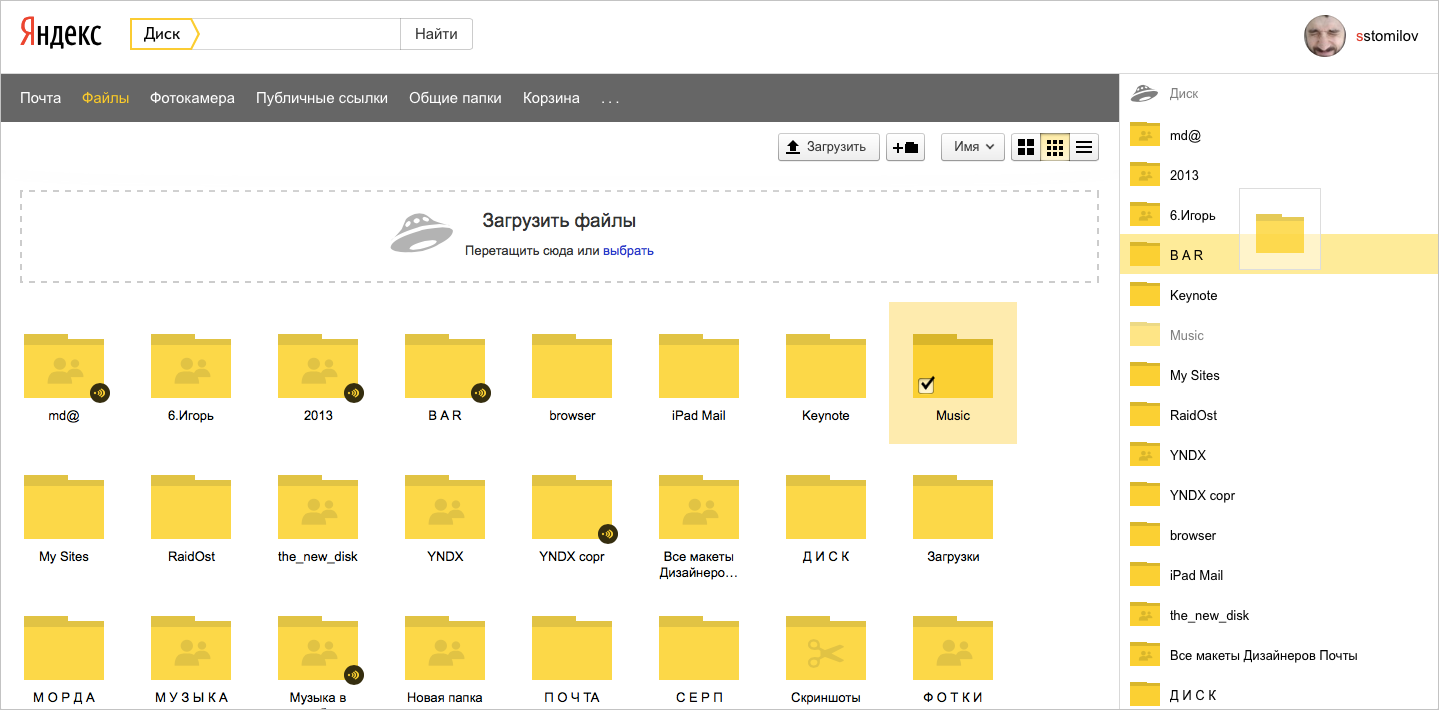Switch to small grid view
Image resolution: width=1439 pixels, height=710 pixels.
[x=1054, y=147]
